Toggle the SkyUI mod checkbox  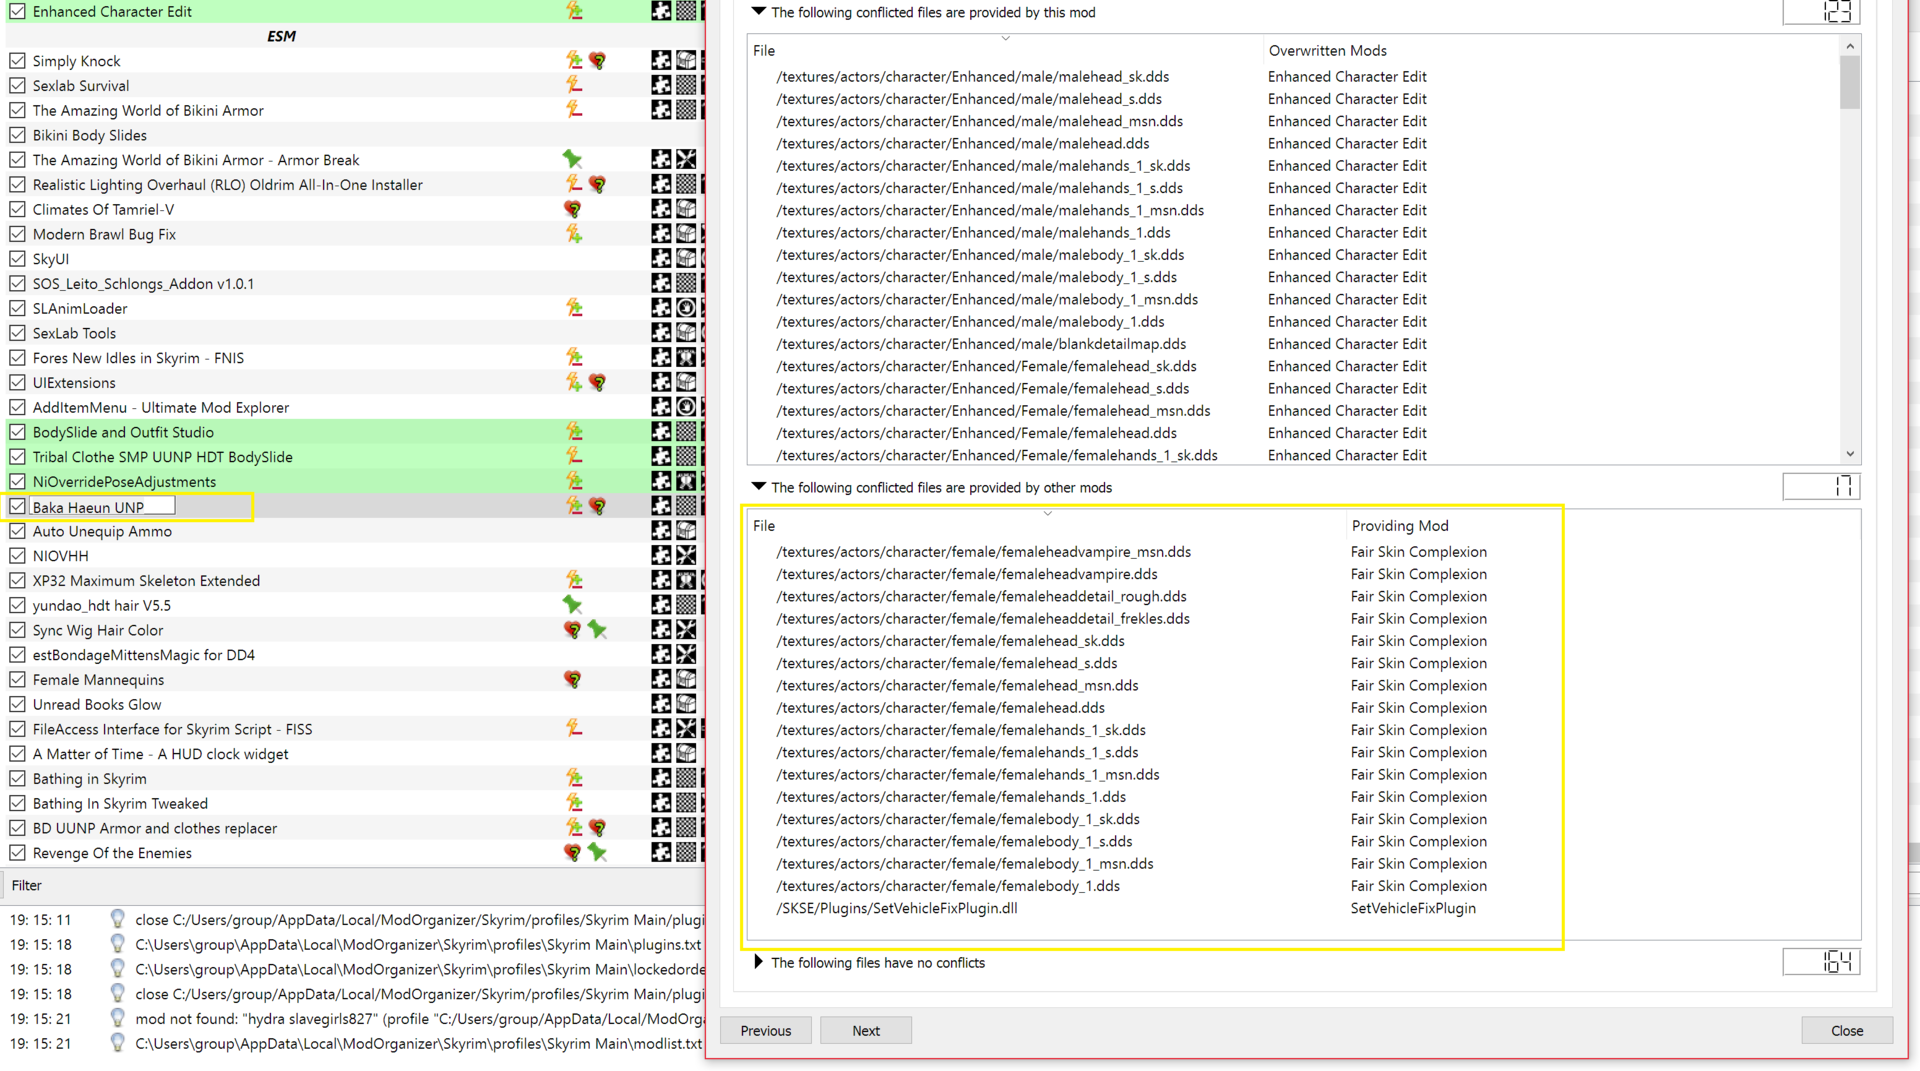pos(18,259)
